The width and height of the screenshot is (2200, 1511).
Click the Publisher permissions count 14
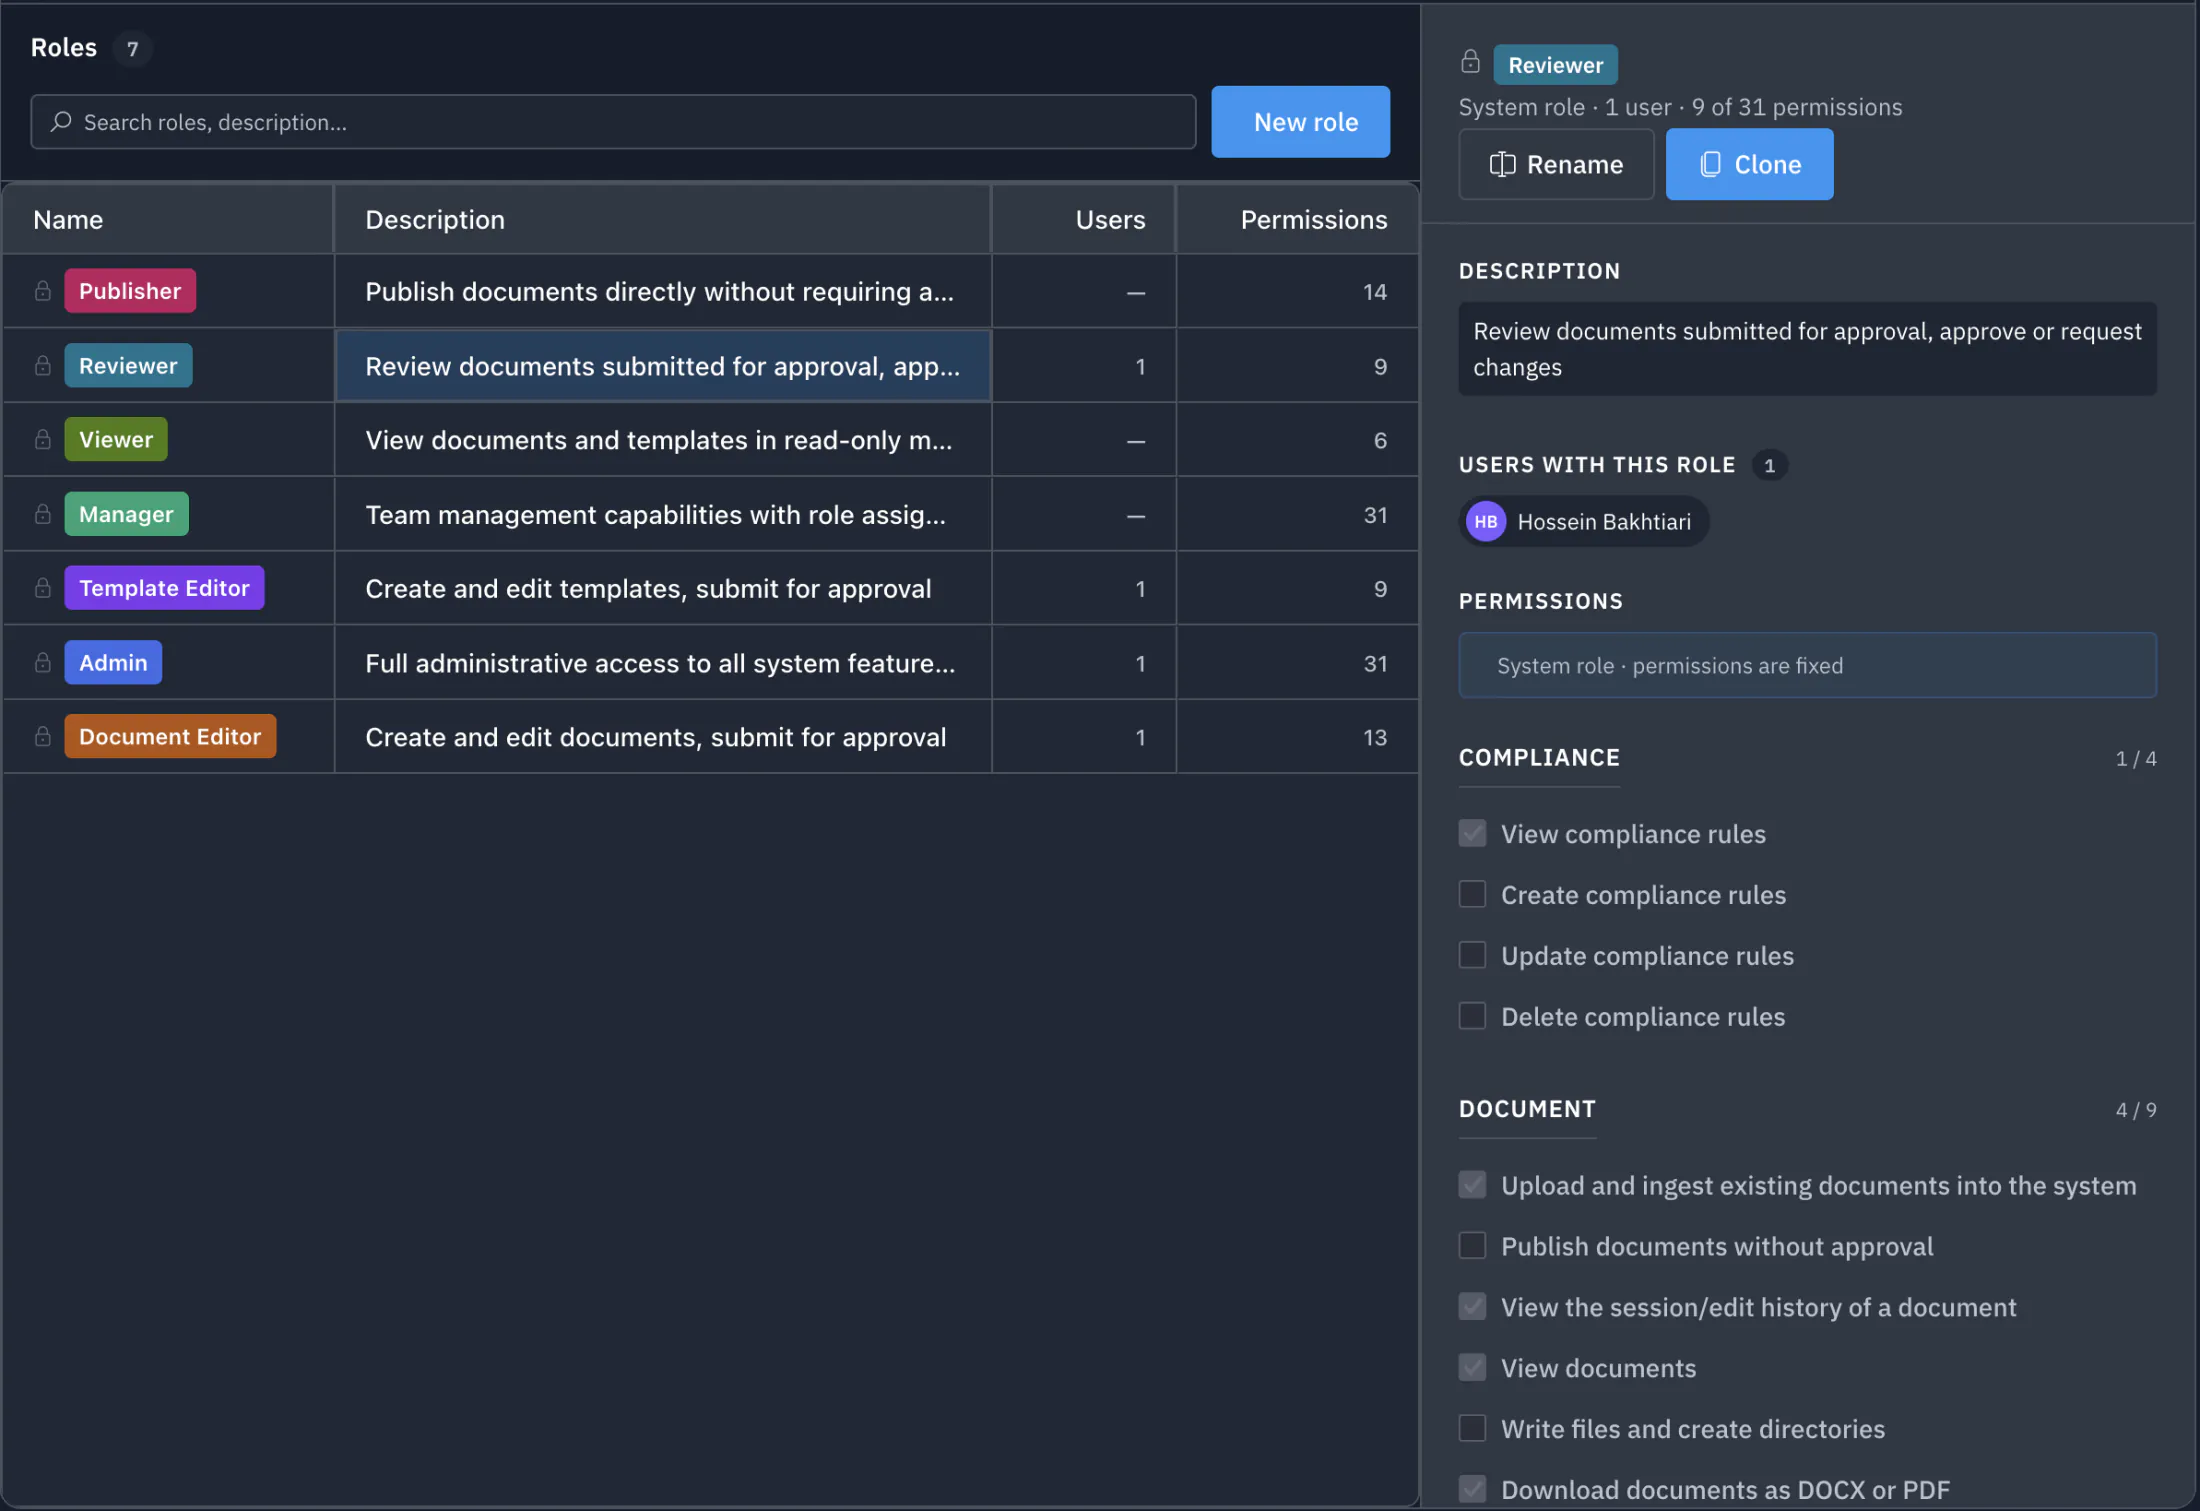click(x=1375, y=291)
